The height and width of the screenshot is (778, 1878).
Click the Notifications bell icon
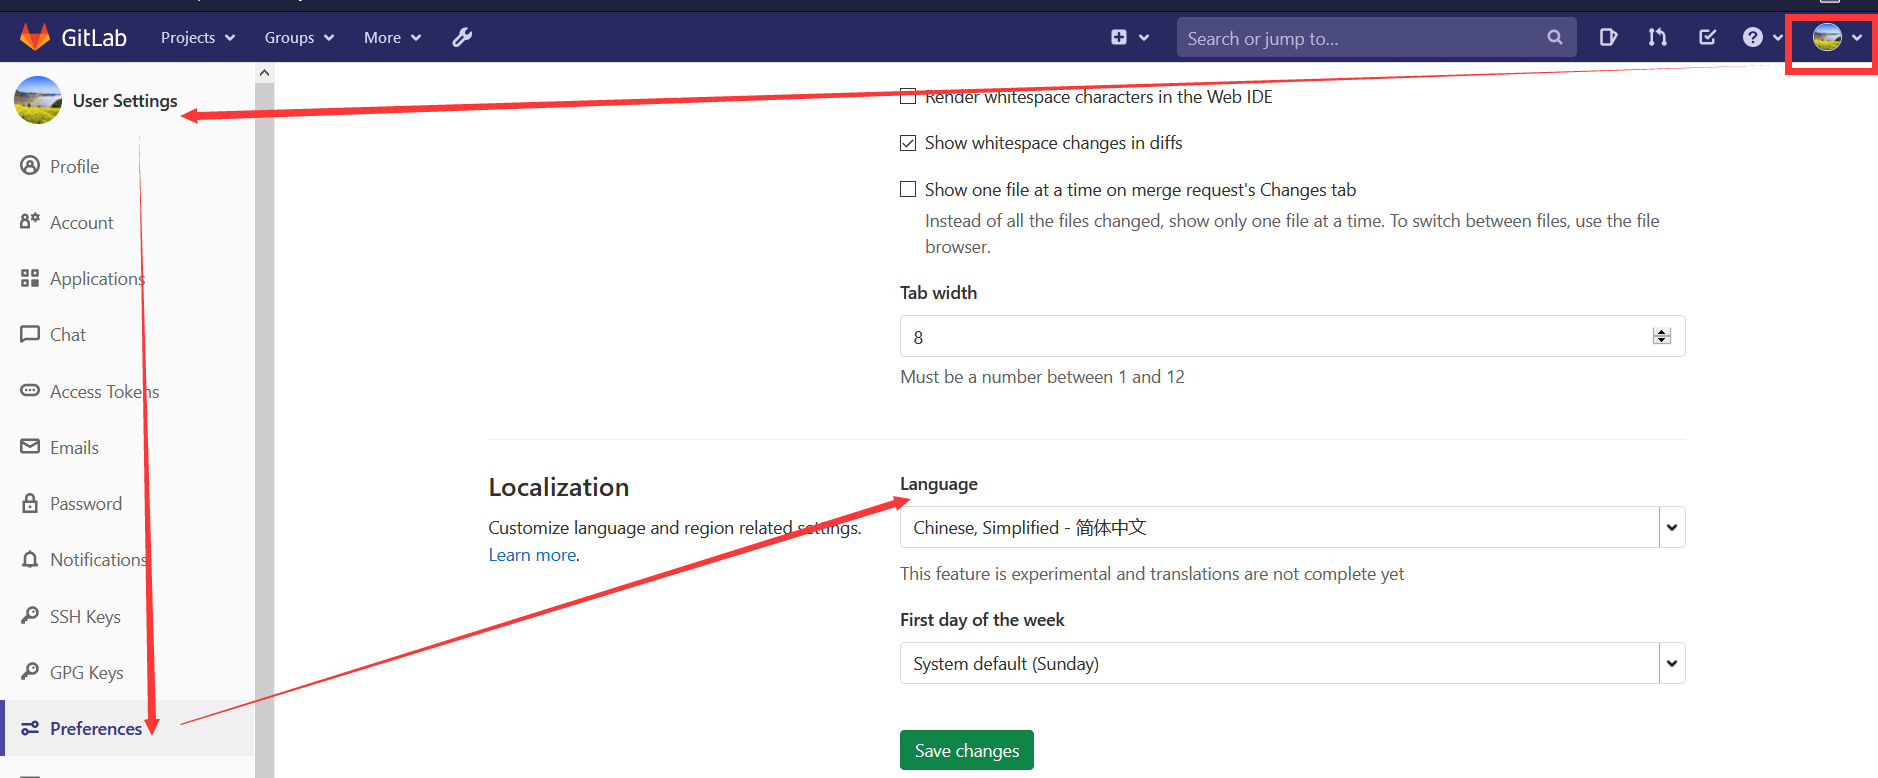(30, 559)
